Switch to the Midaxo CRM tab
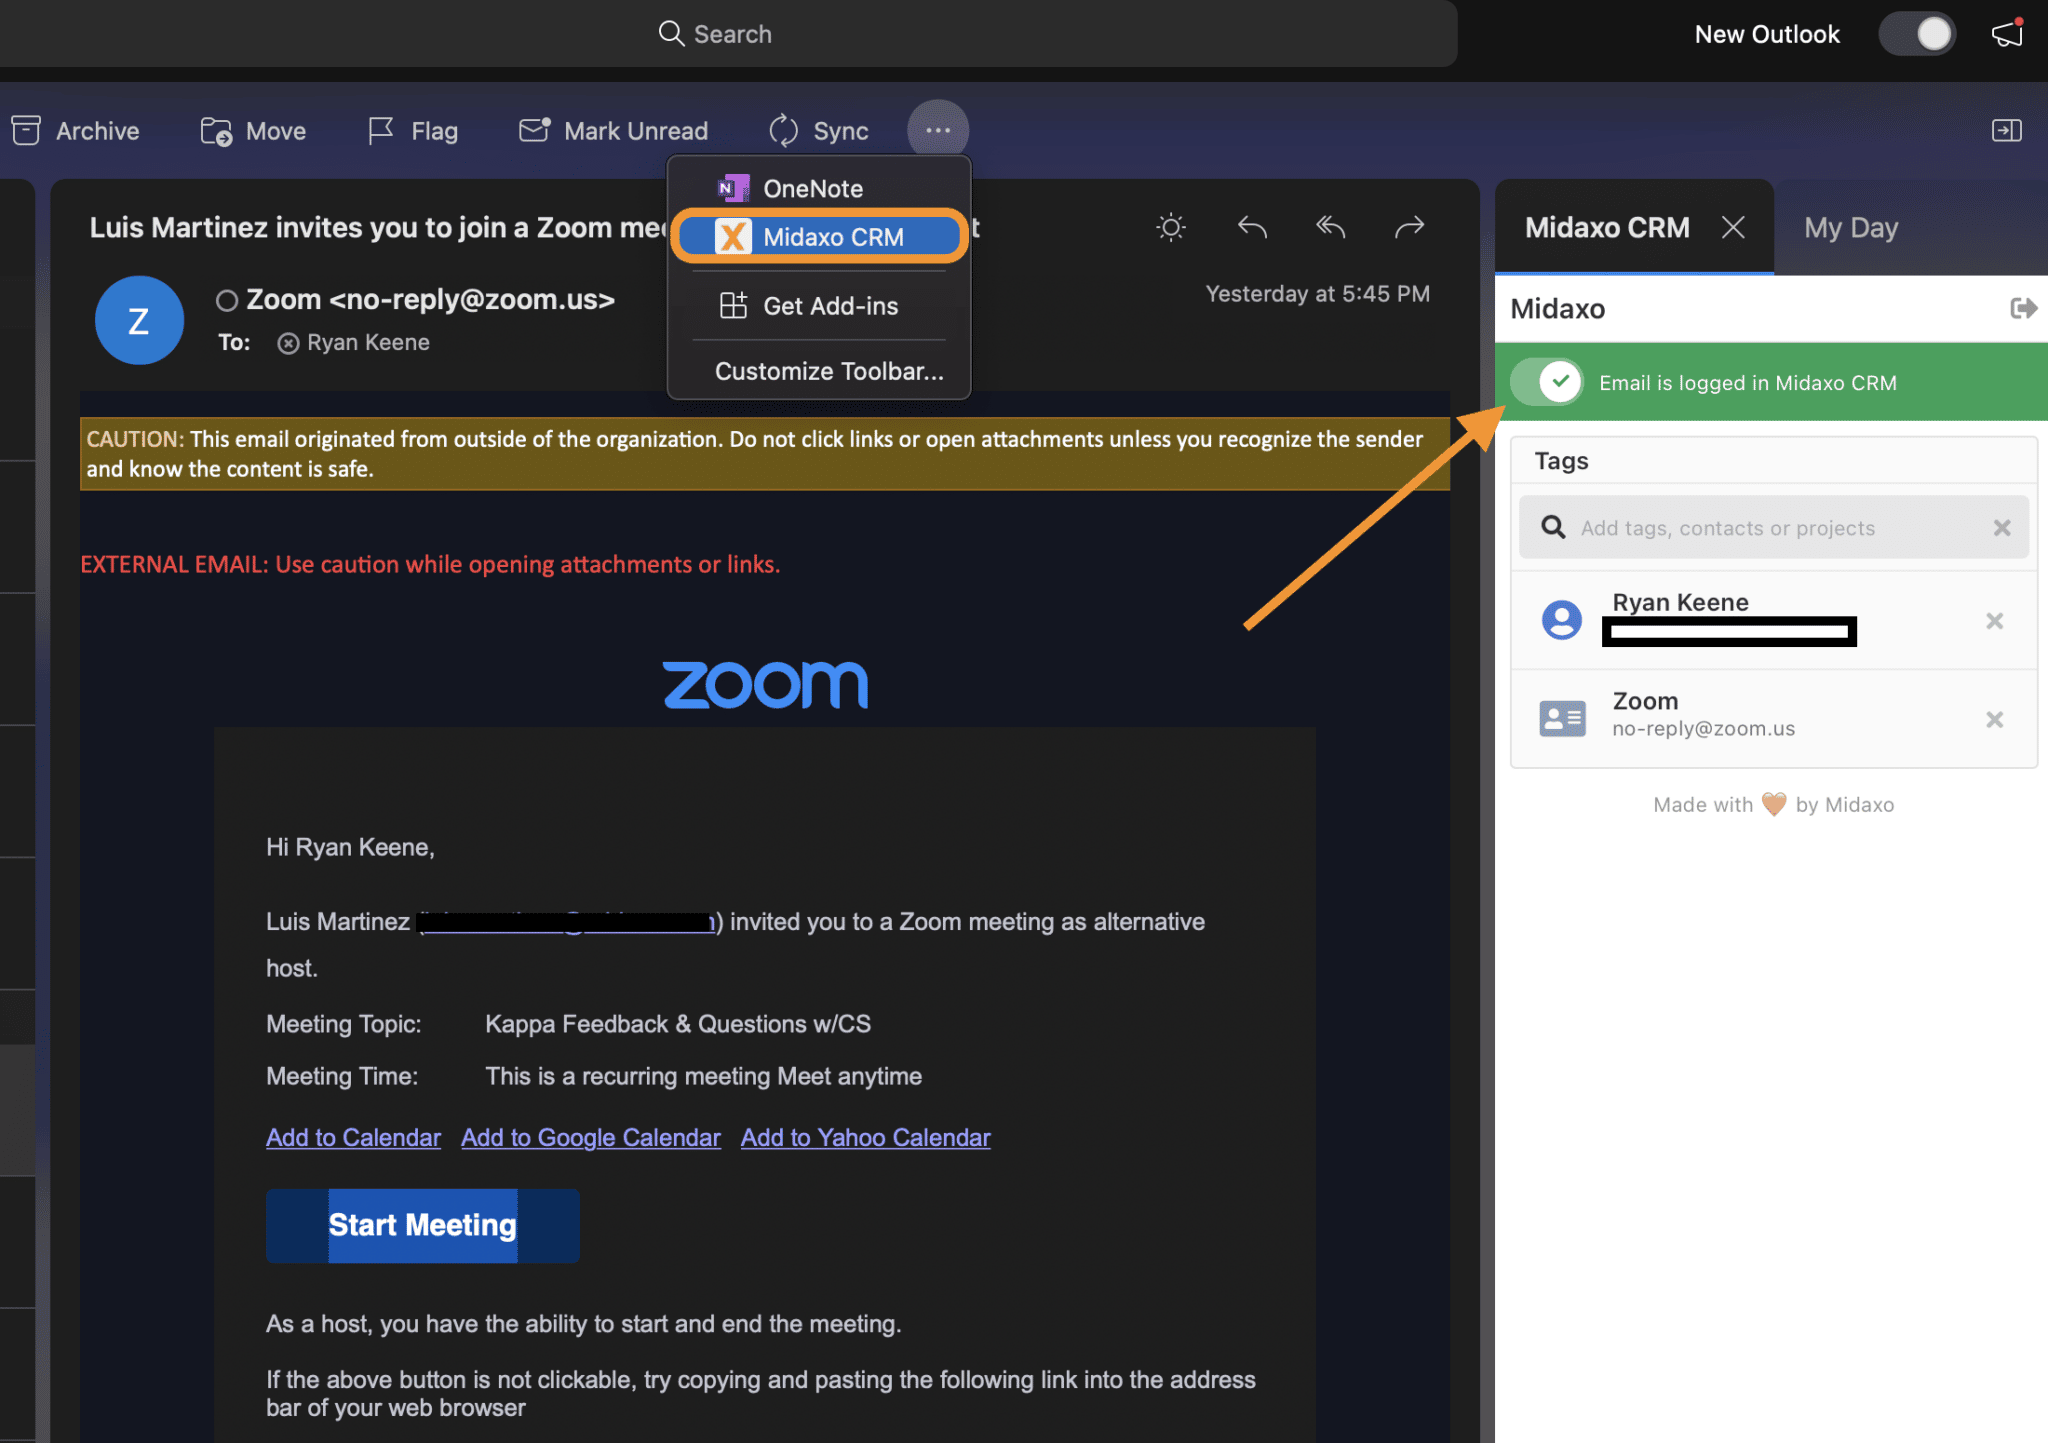Viewport: 2048px width, 1443px height. coord(1607,228)
